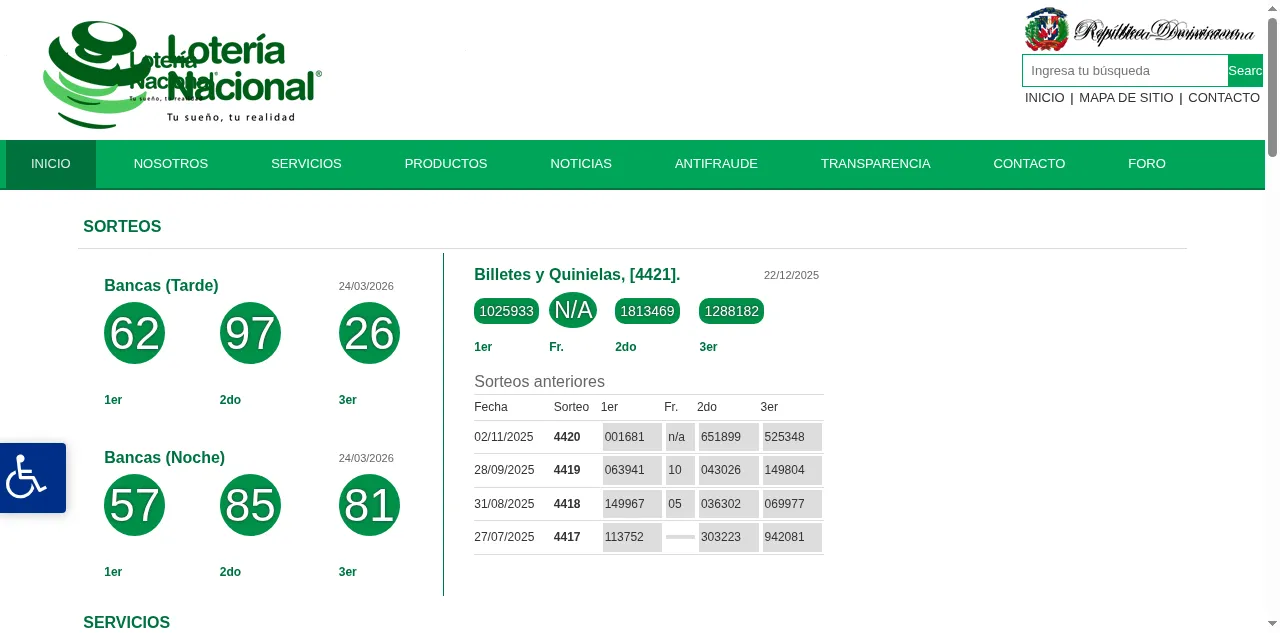Click the date 22/12/2025 beside Billetes
The width and height of the screenshot is (1280, 633).
pos(791,275)
